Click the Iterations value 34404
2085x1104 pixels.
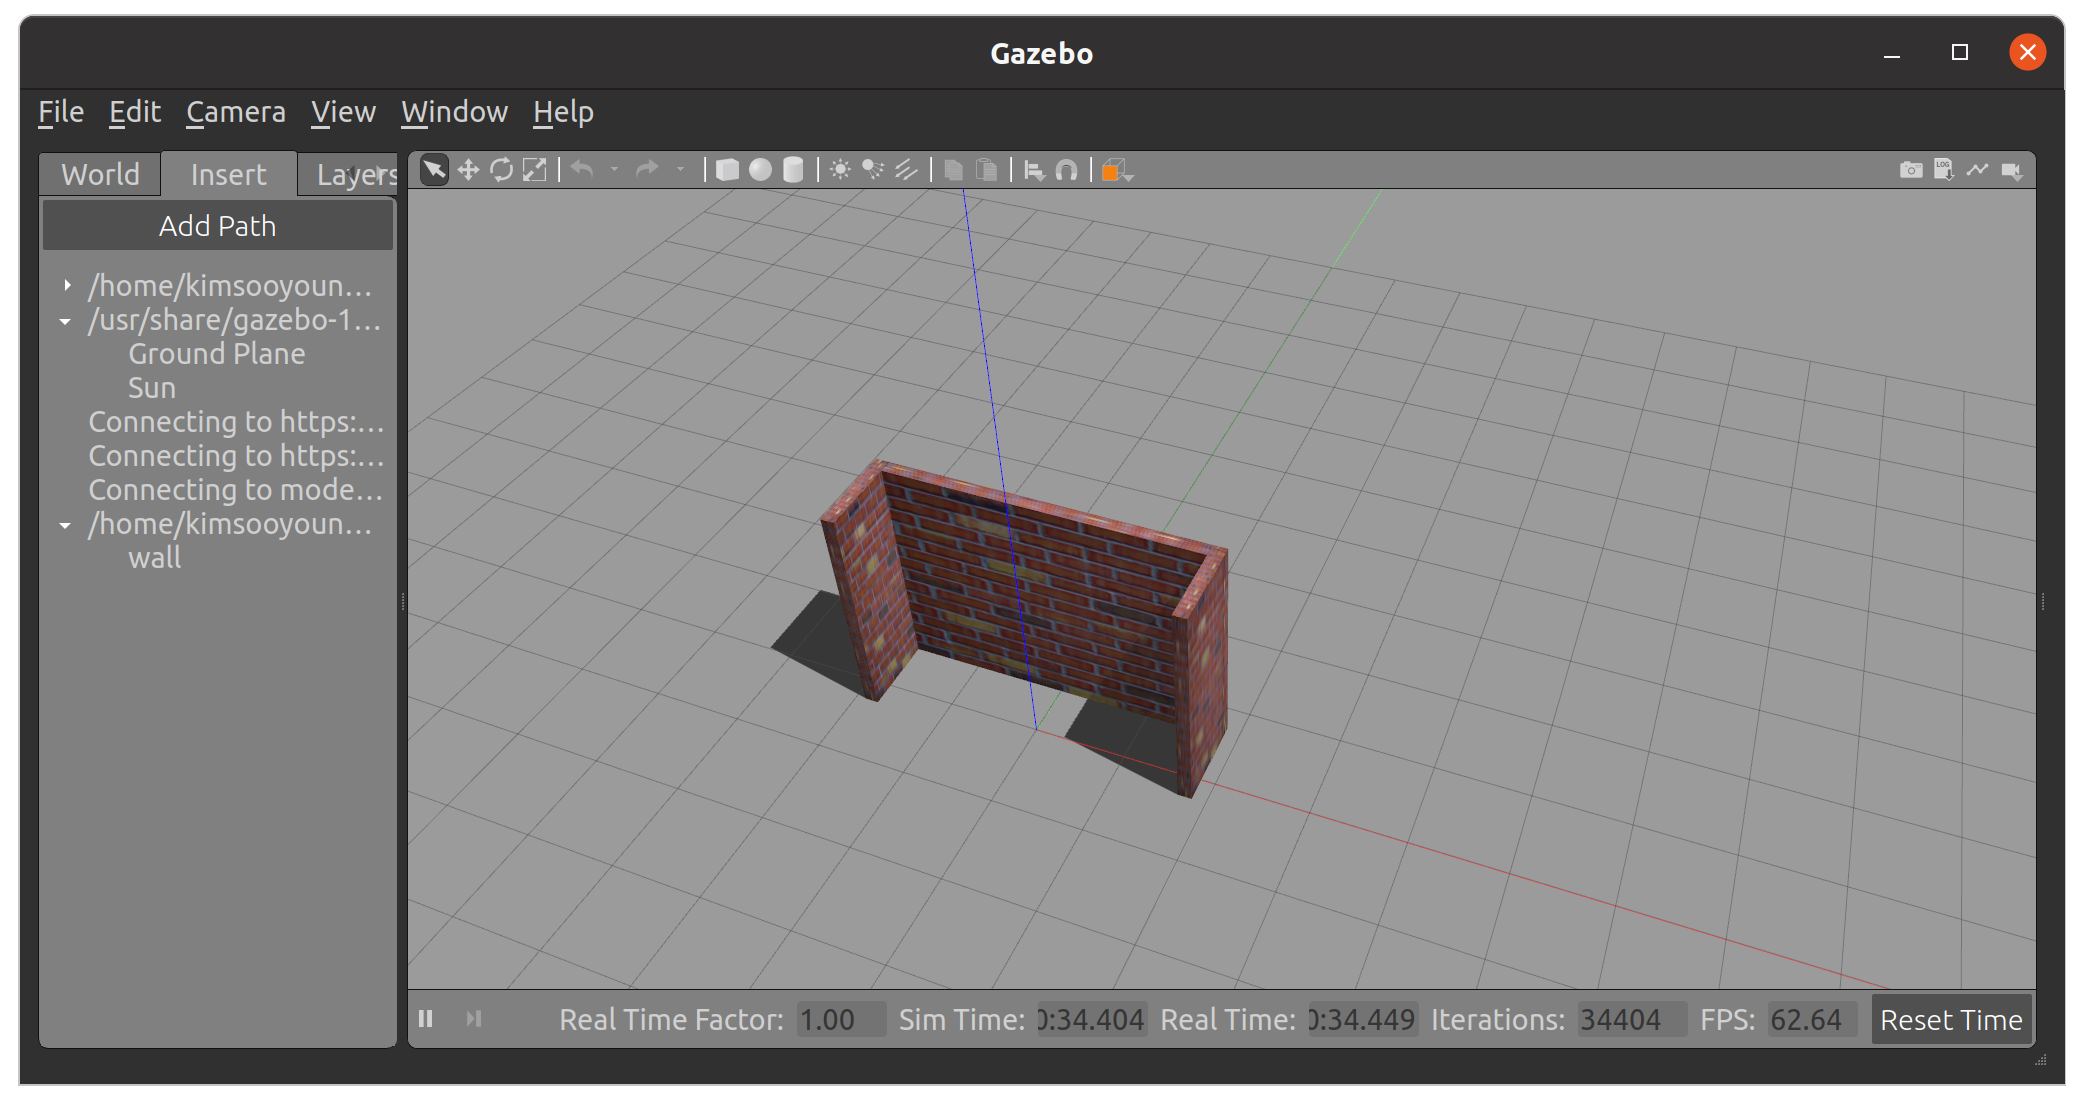point(1632,1020)
